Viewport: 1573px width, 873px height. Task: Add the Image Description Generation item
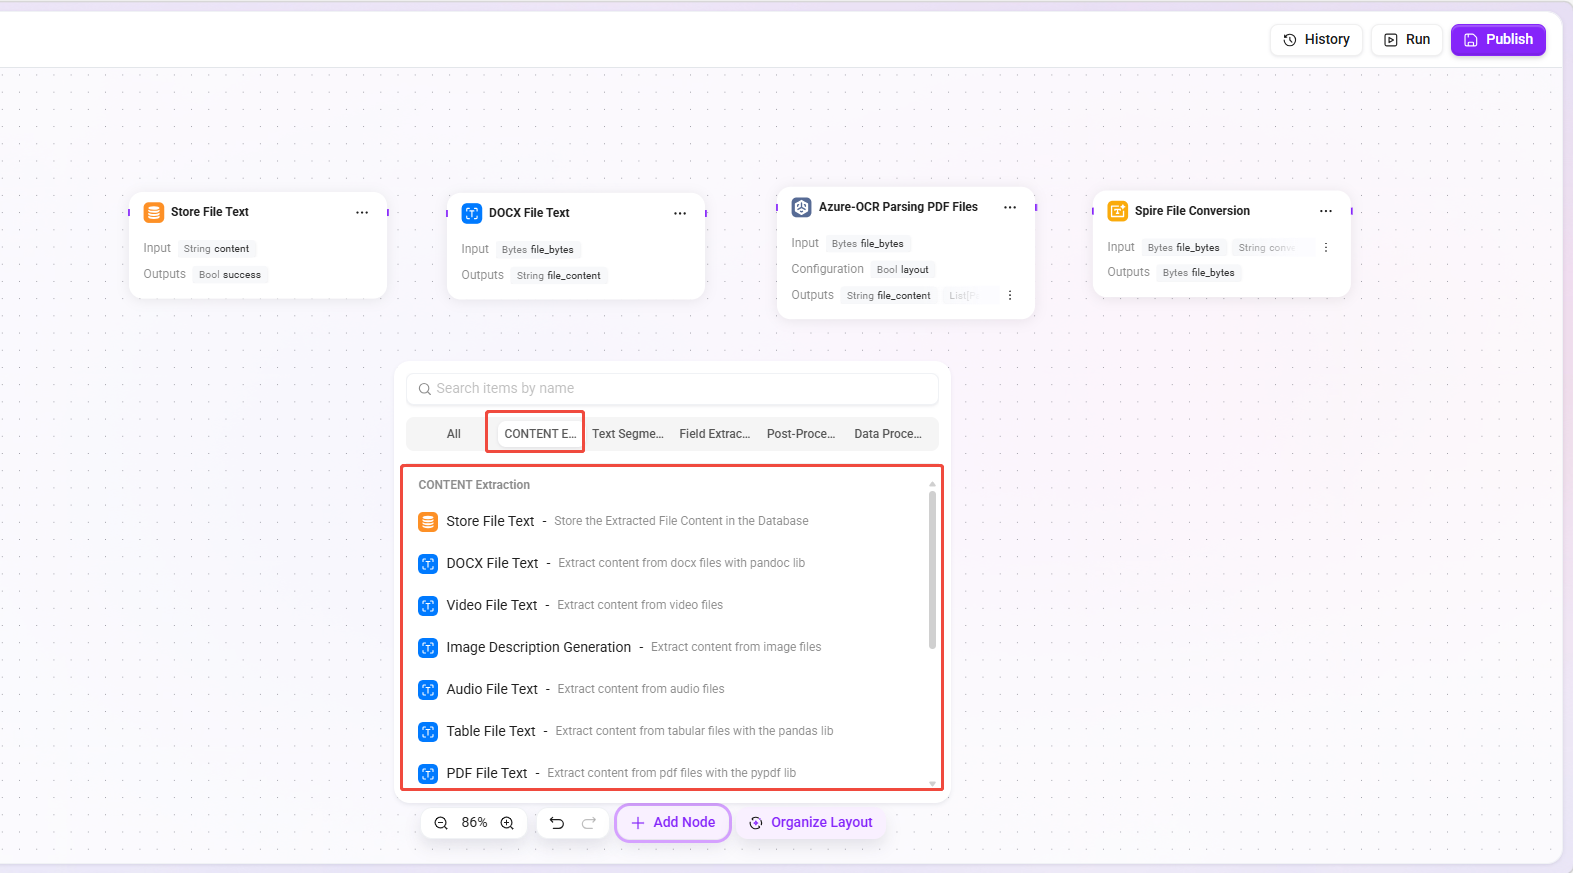(671, 648)
